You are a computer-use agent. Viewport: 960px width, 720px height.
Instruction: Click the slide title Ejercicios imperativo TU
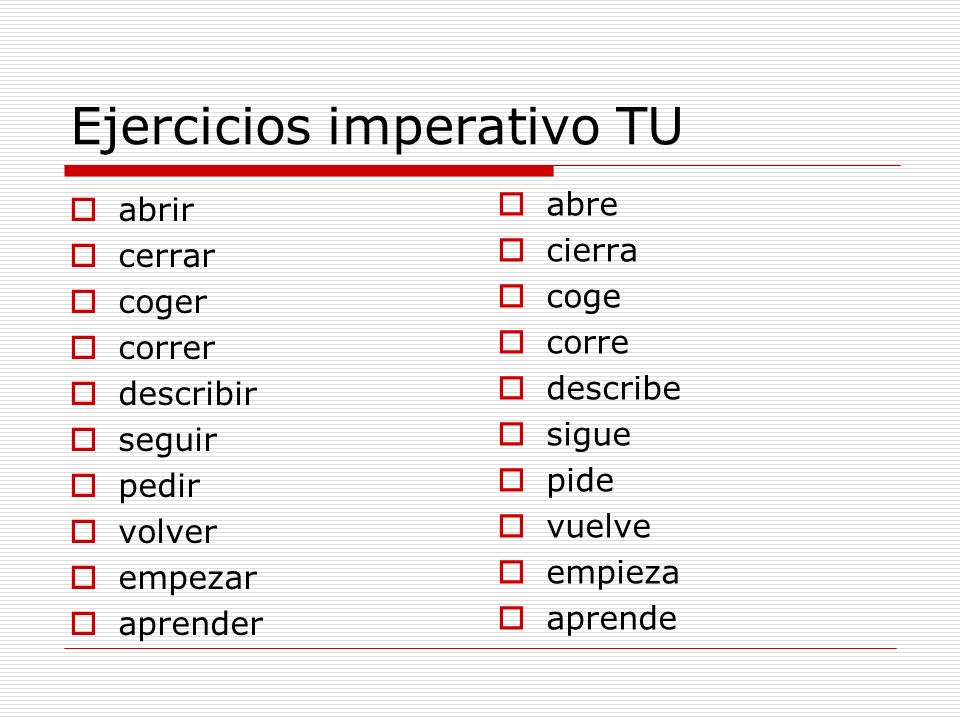click(x=377, y=127)
